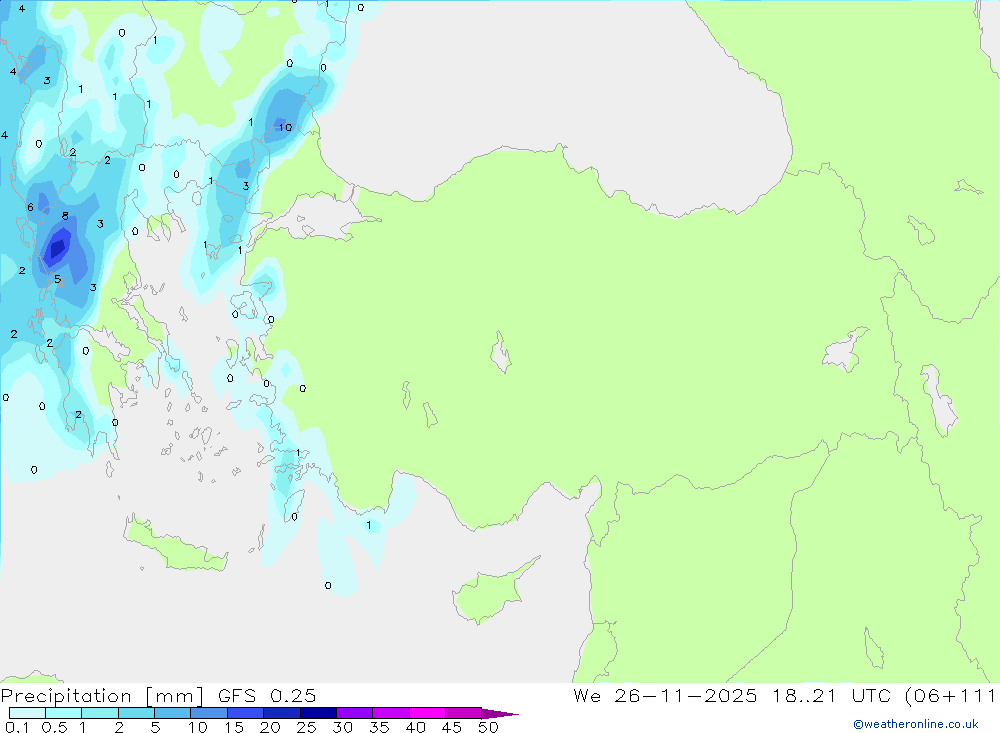Click the island of Cyprus on the map
This screenshot has height=733, width=1000.
(x=494, y=591)
